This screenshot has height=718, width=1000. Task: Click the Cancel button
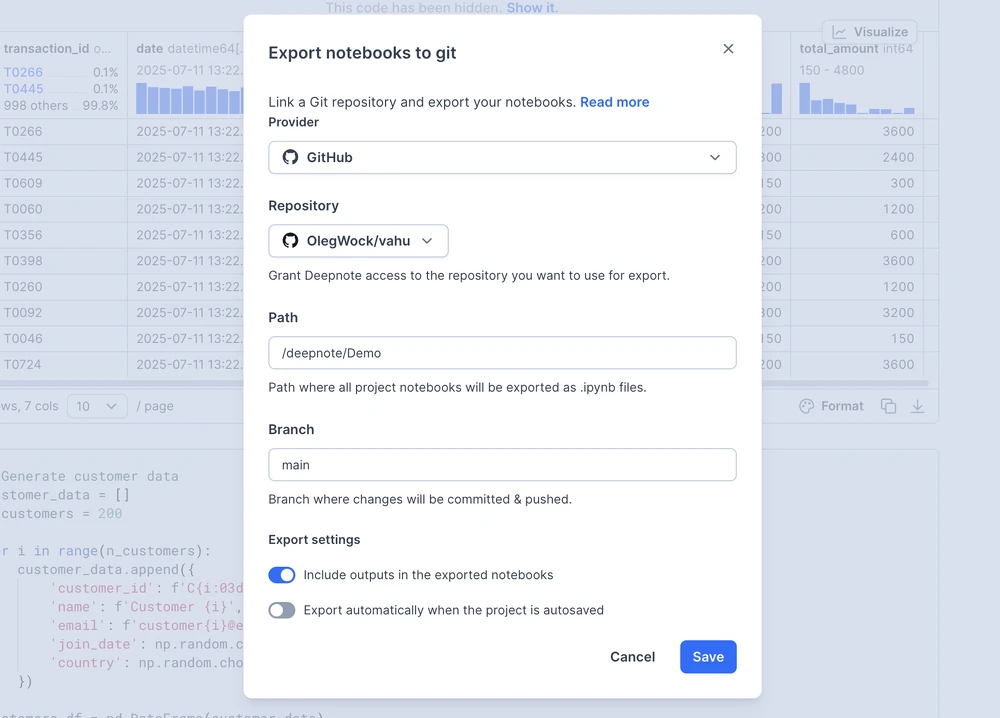pos(632,657)
